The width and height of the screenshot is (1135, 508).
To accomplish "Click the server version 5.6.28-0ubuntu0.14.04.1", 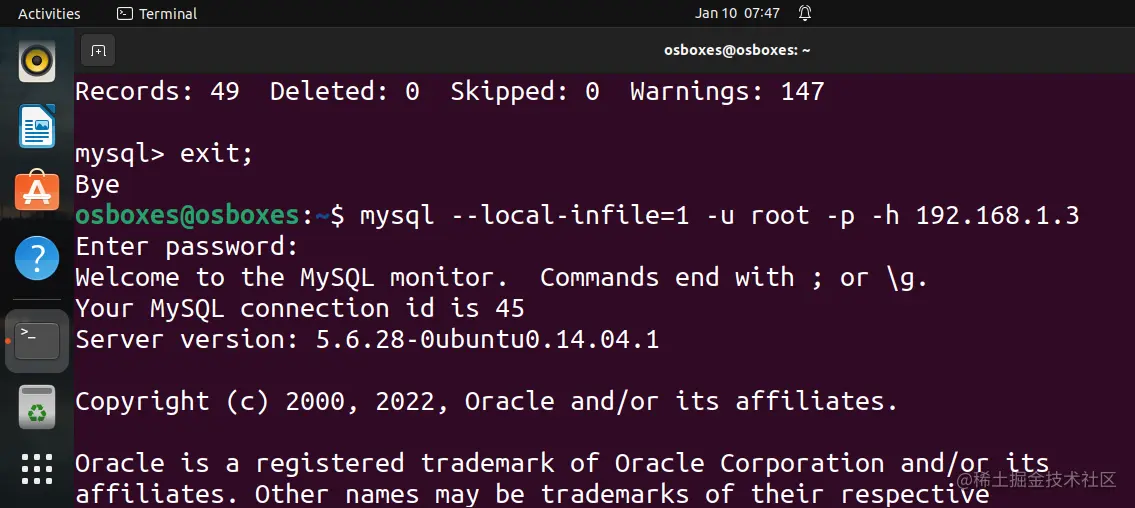I will [487, 339].
